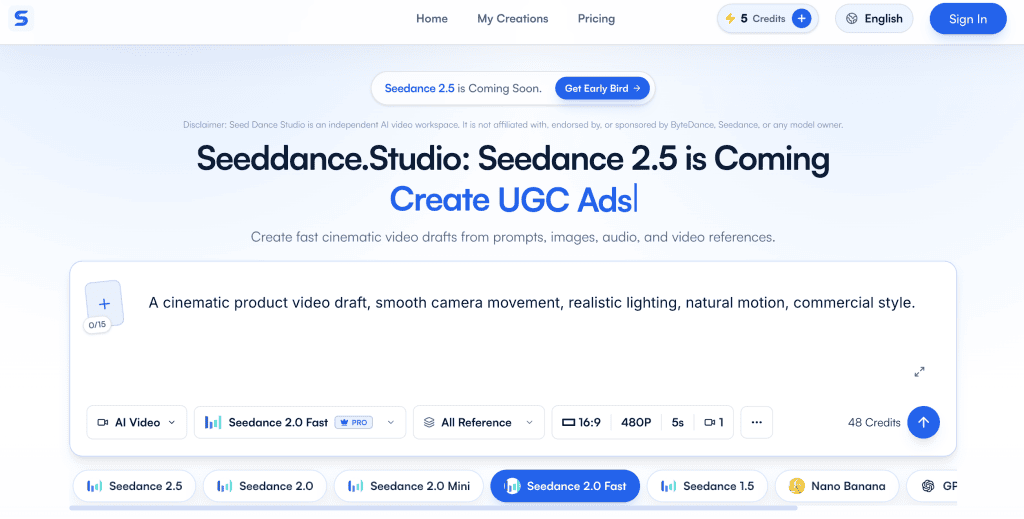Click the Seedance 2.5 link in banner
1024x519 pixels.
419,88
